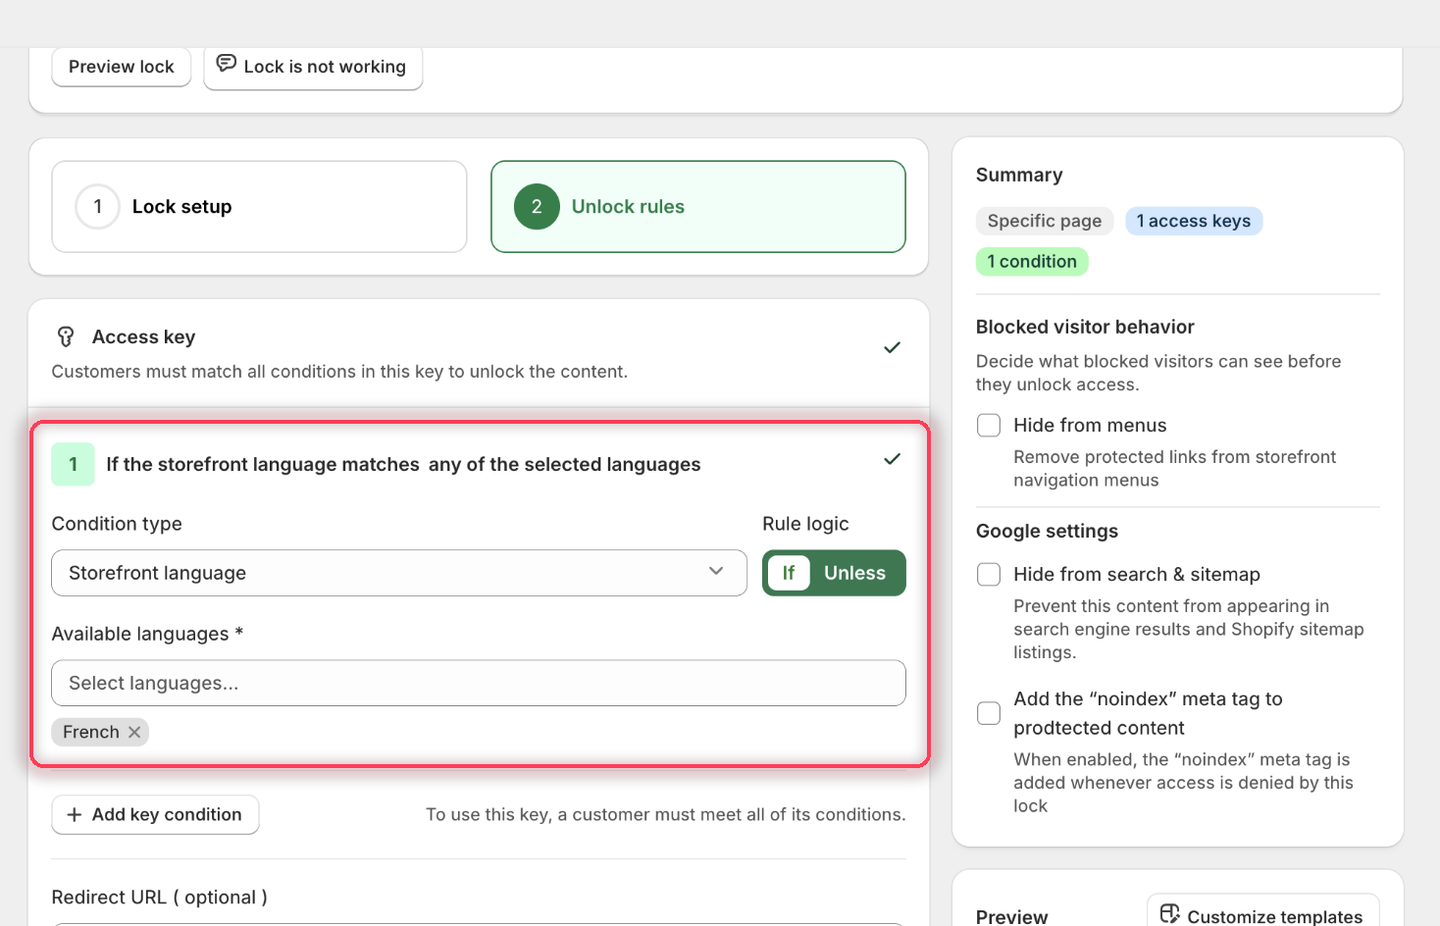Switch rule logic to Unless

tap(855, 573)
